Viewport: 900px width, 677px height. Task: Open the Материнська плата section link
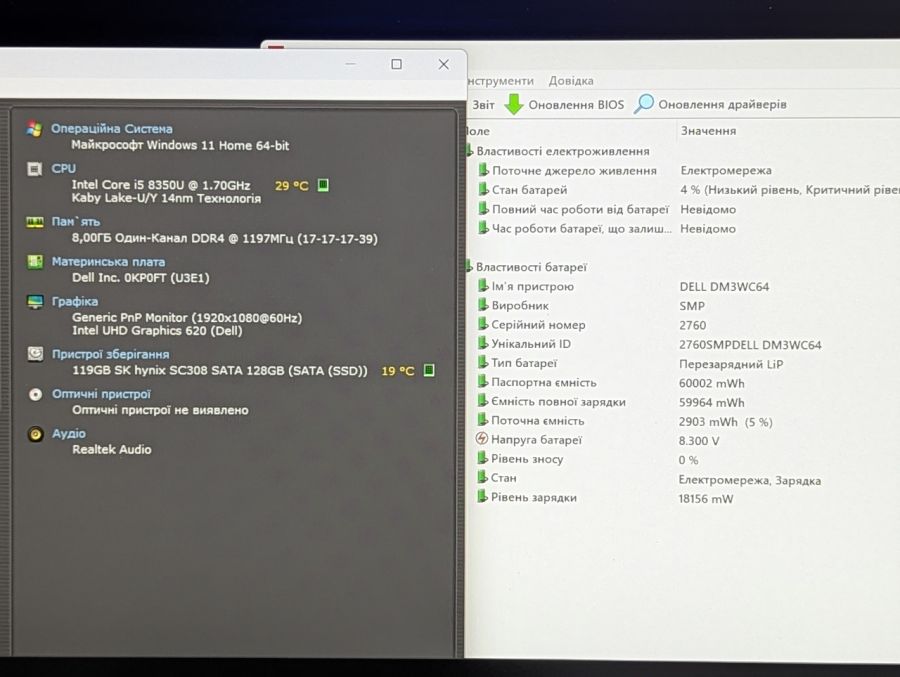(x=108, y=262)
